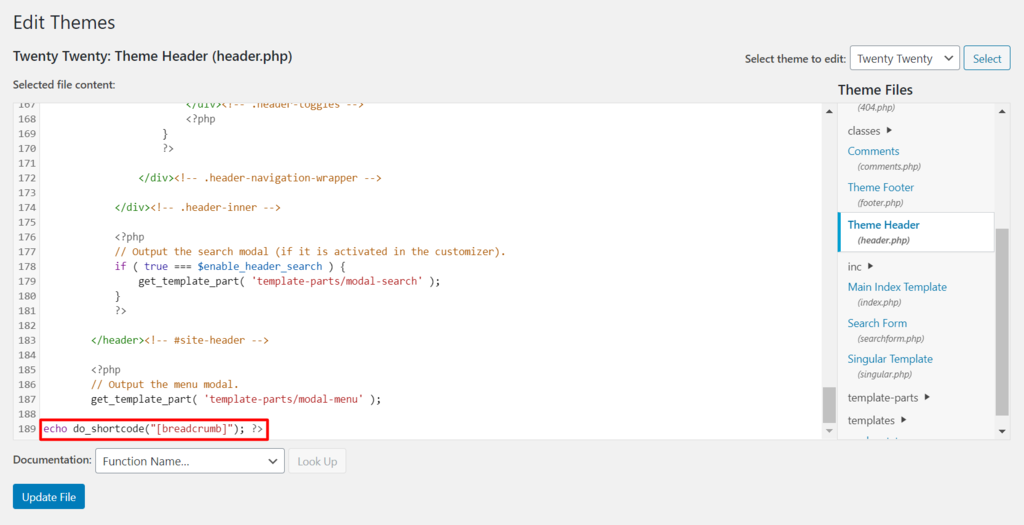
Task: Click the Select theme button
Action: coord(986,59)
